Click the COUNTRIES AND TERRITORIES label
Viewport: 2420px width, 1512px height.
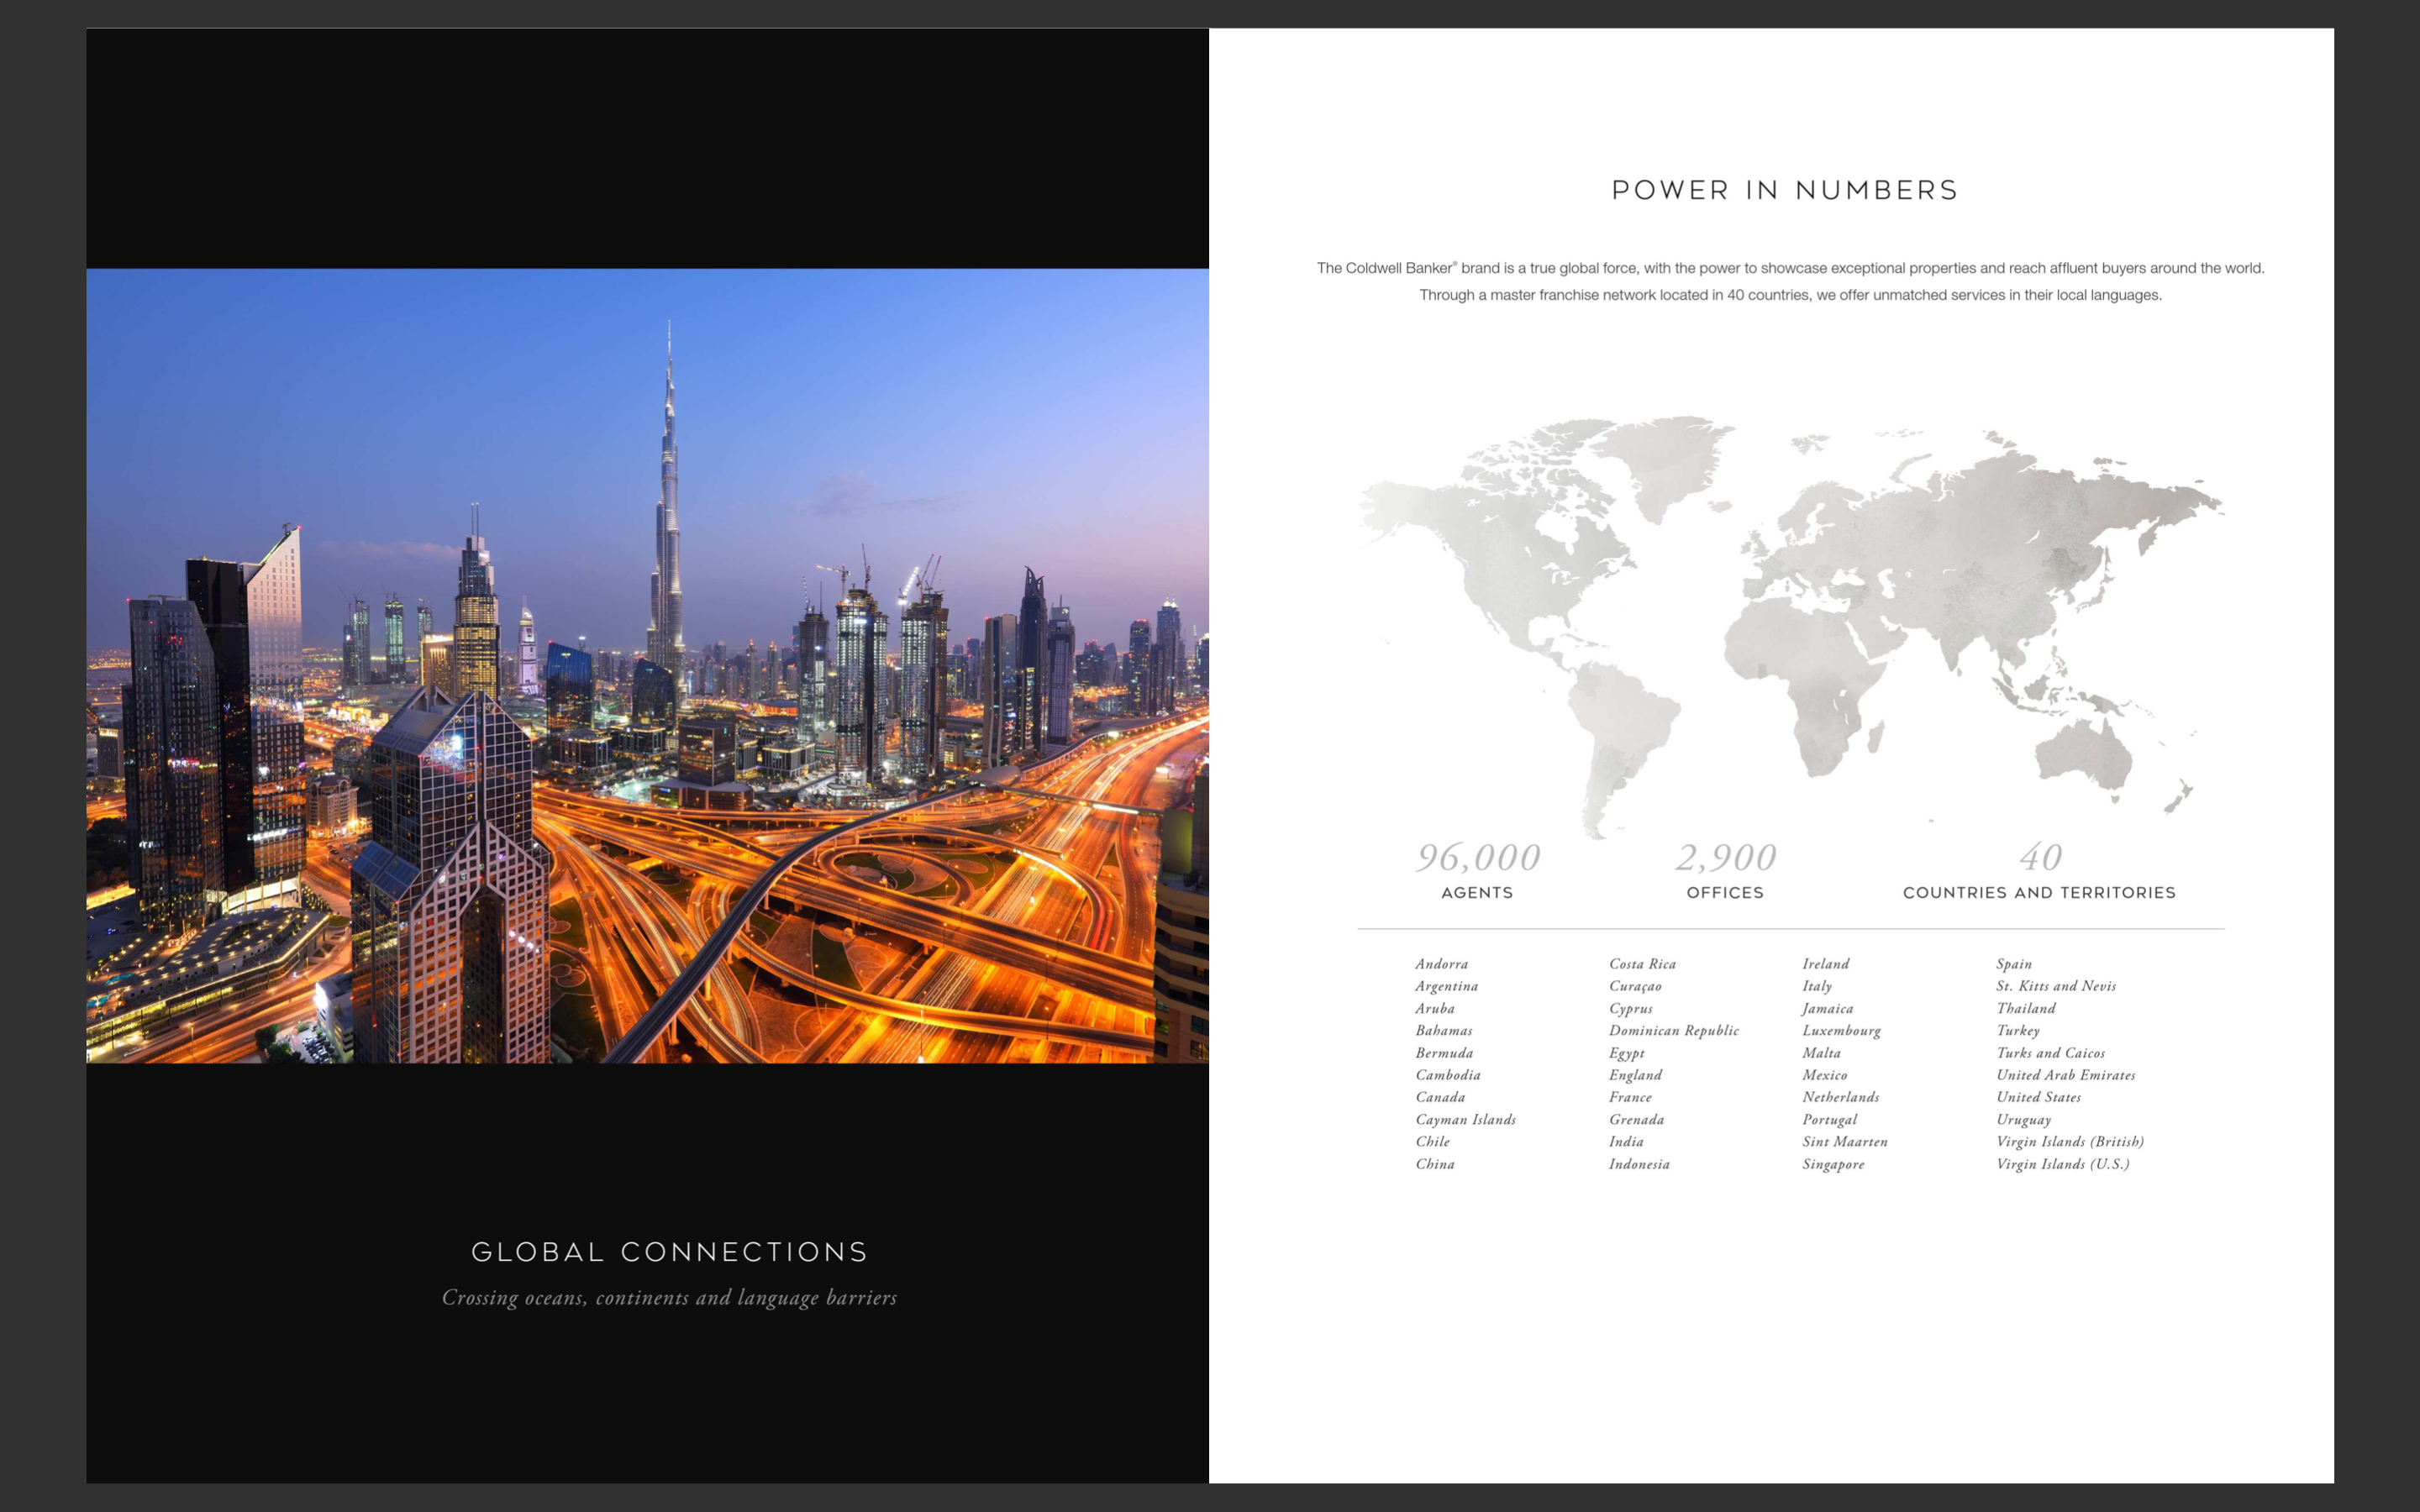point(2039,893)
